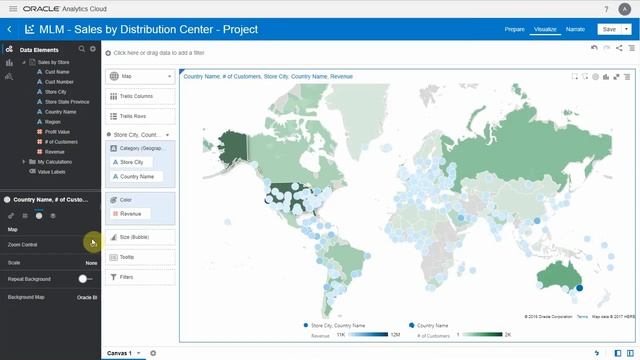Click the Trellis Rows drop target
The height and width of the screenshot is (360, 640).
point(140,116)
